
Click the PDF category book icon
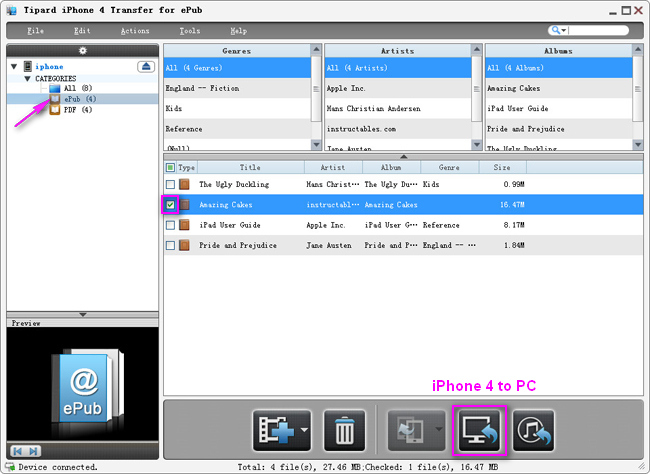click(55, 109)
